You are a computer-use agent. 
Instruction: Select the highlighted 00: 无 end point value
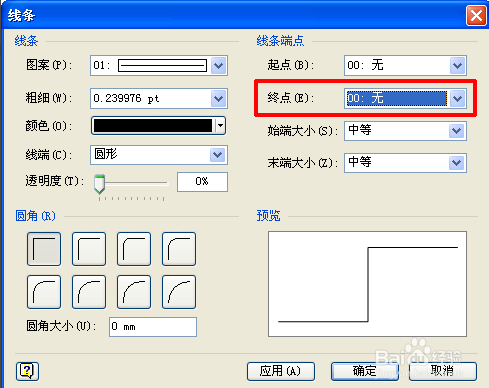click(x=397, y=98)
